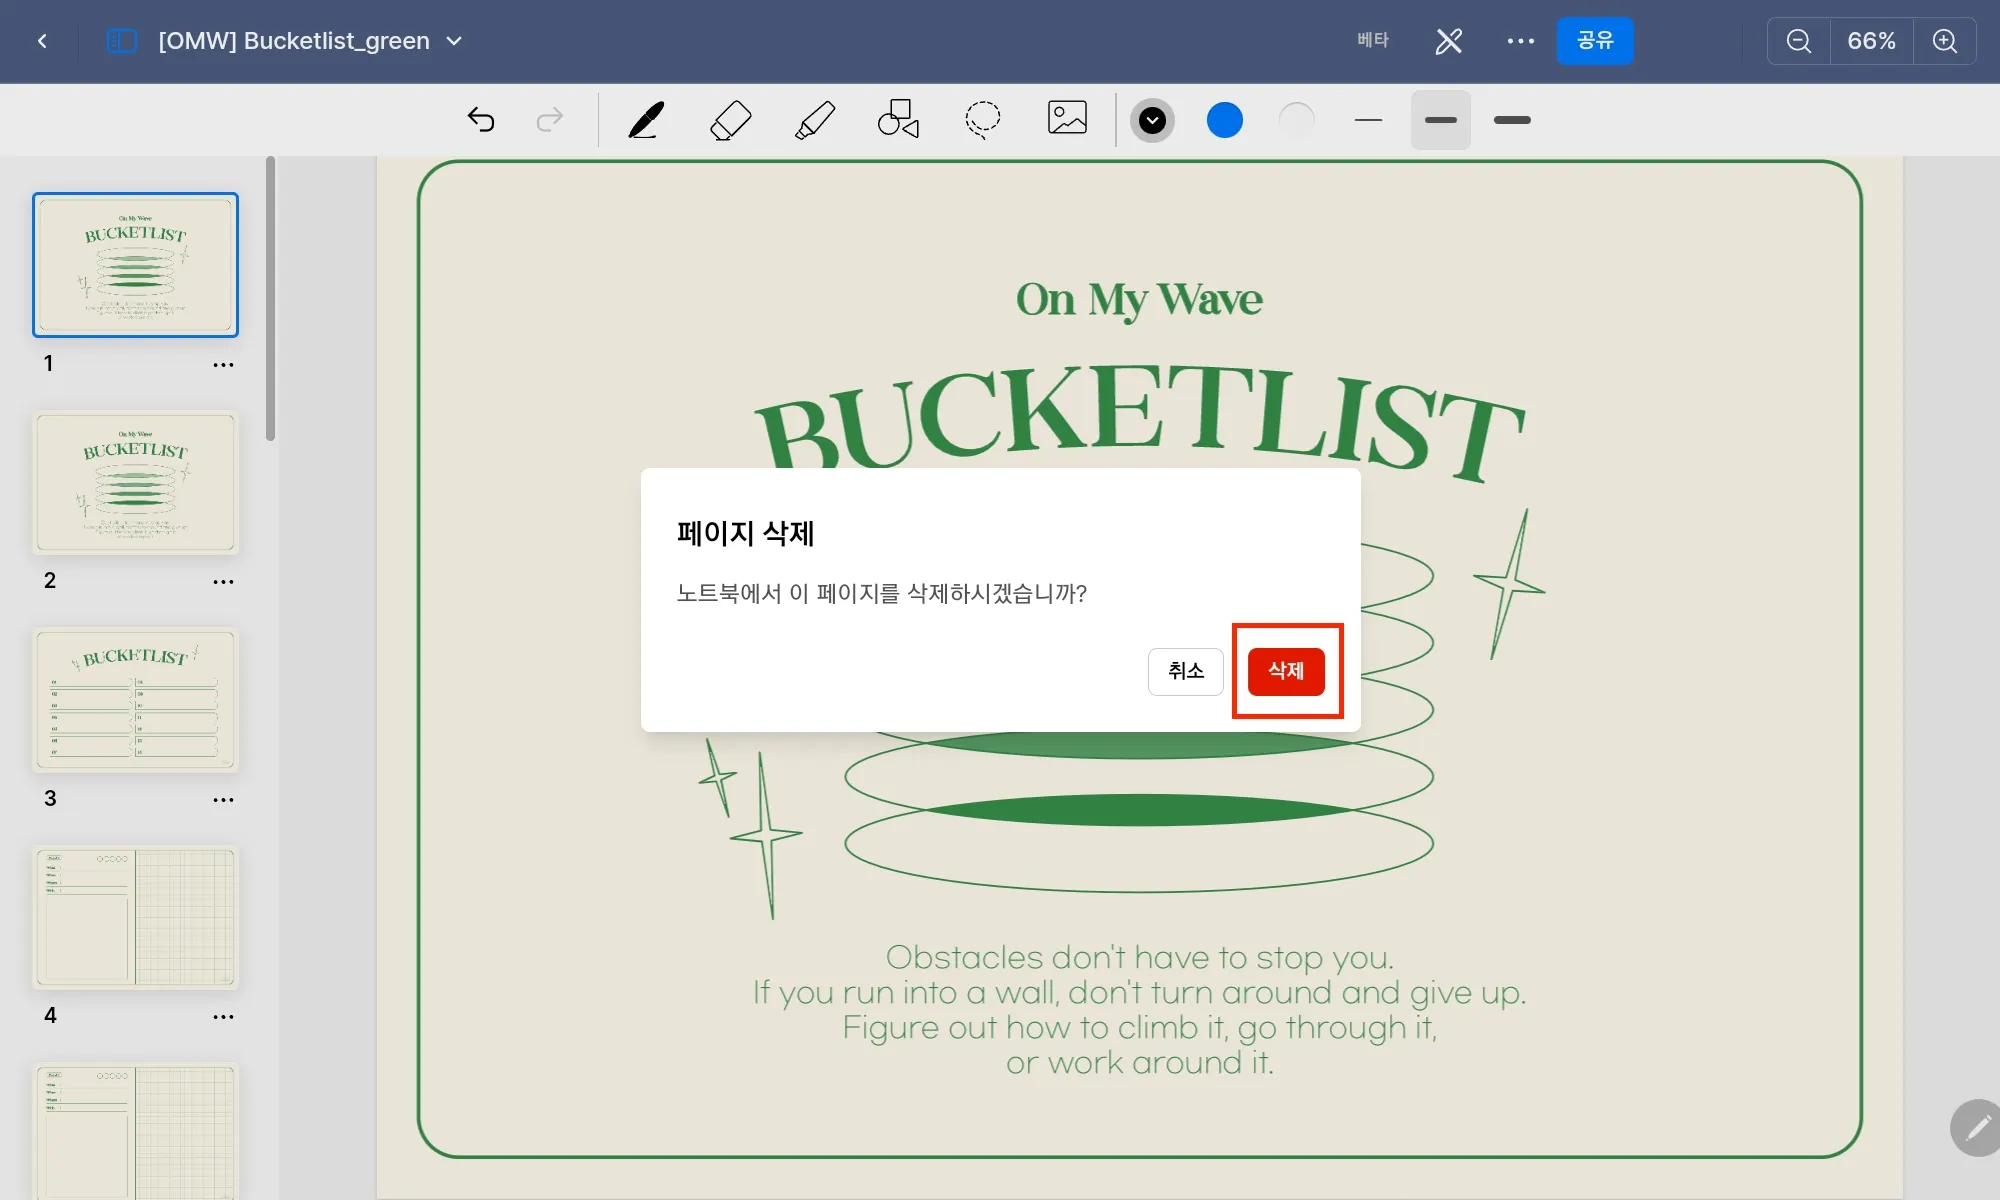Viewport: 2000px width, 1200px height.
Task: Select the Eraser tool
Action: 730,120
